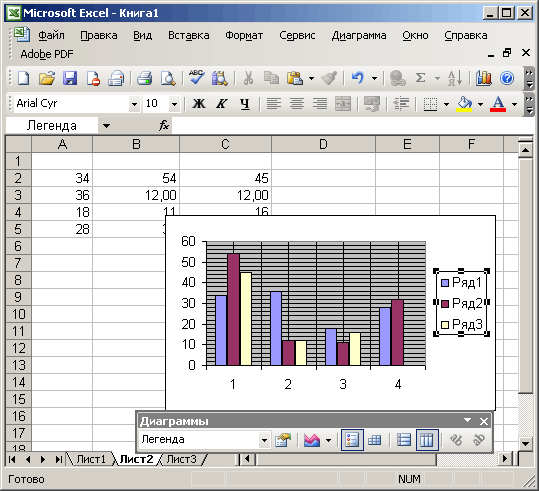Click the Undo arrow icon

358,78
